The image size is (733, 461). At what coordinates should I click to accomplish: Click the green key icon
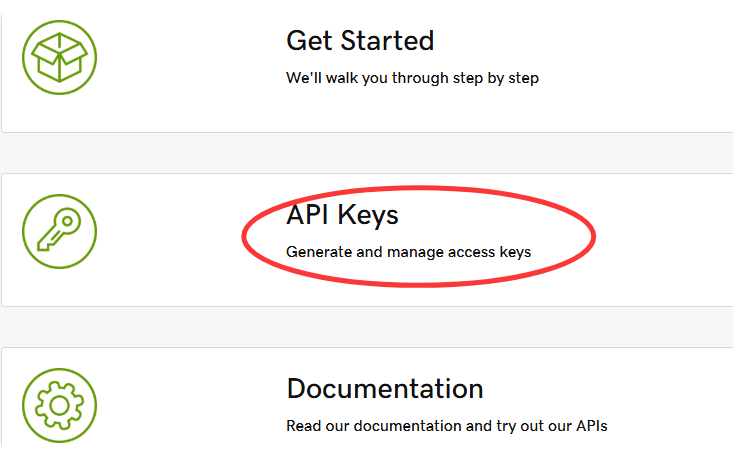[59, 232]
